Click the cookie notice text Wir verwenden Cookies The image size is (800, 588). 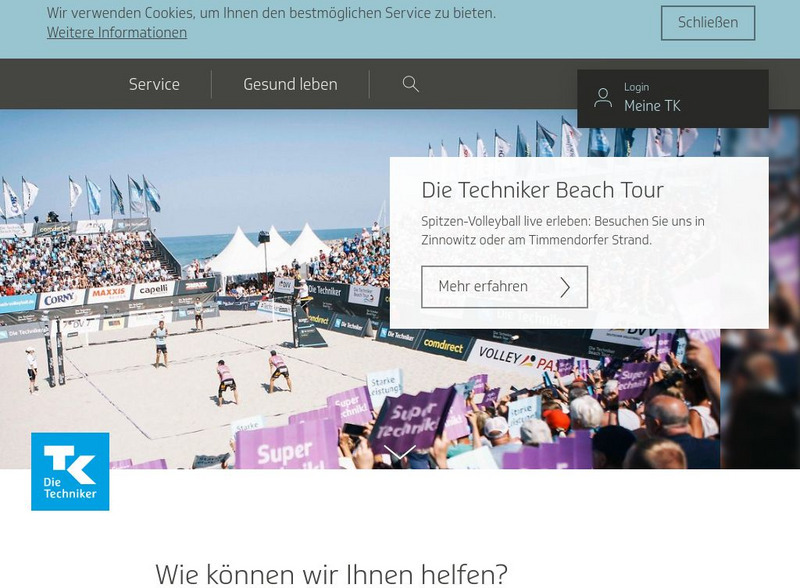[271, 13]
